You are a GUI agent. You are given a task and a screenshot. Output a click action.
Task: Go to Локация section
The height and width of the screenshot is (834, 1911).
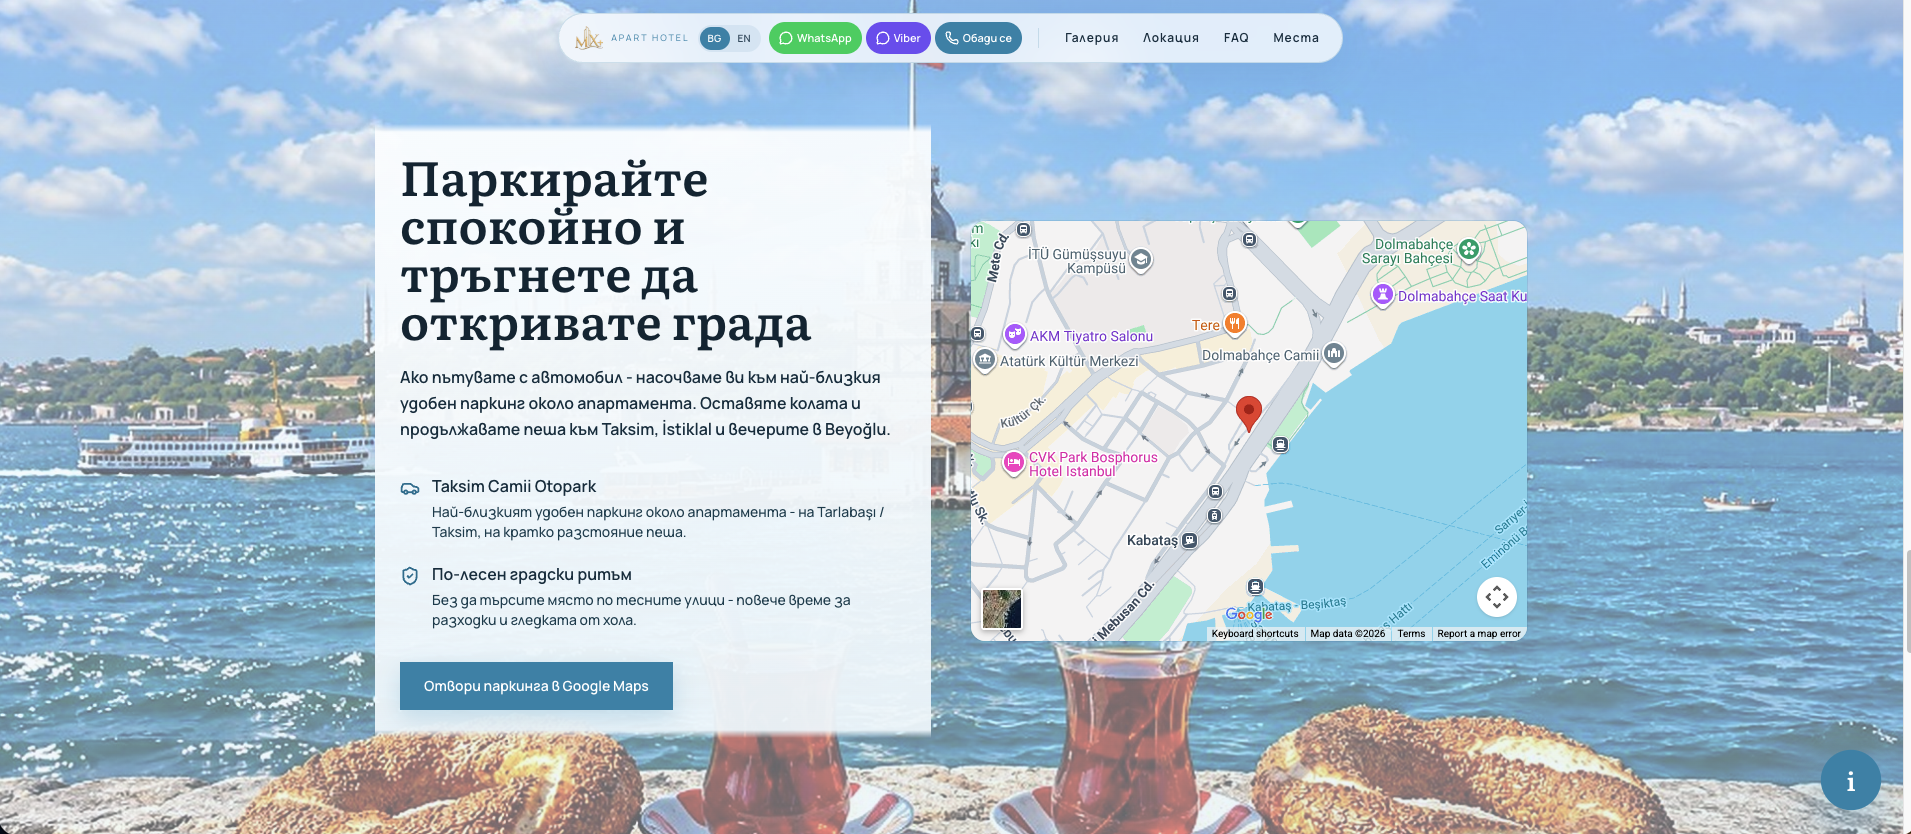click(1171, 38)
